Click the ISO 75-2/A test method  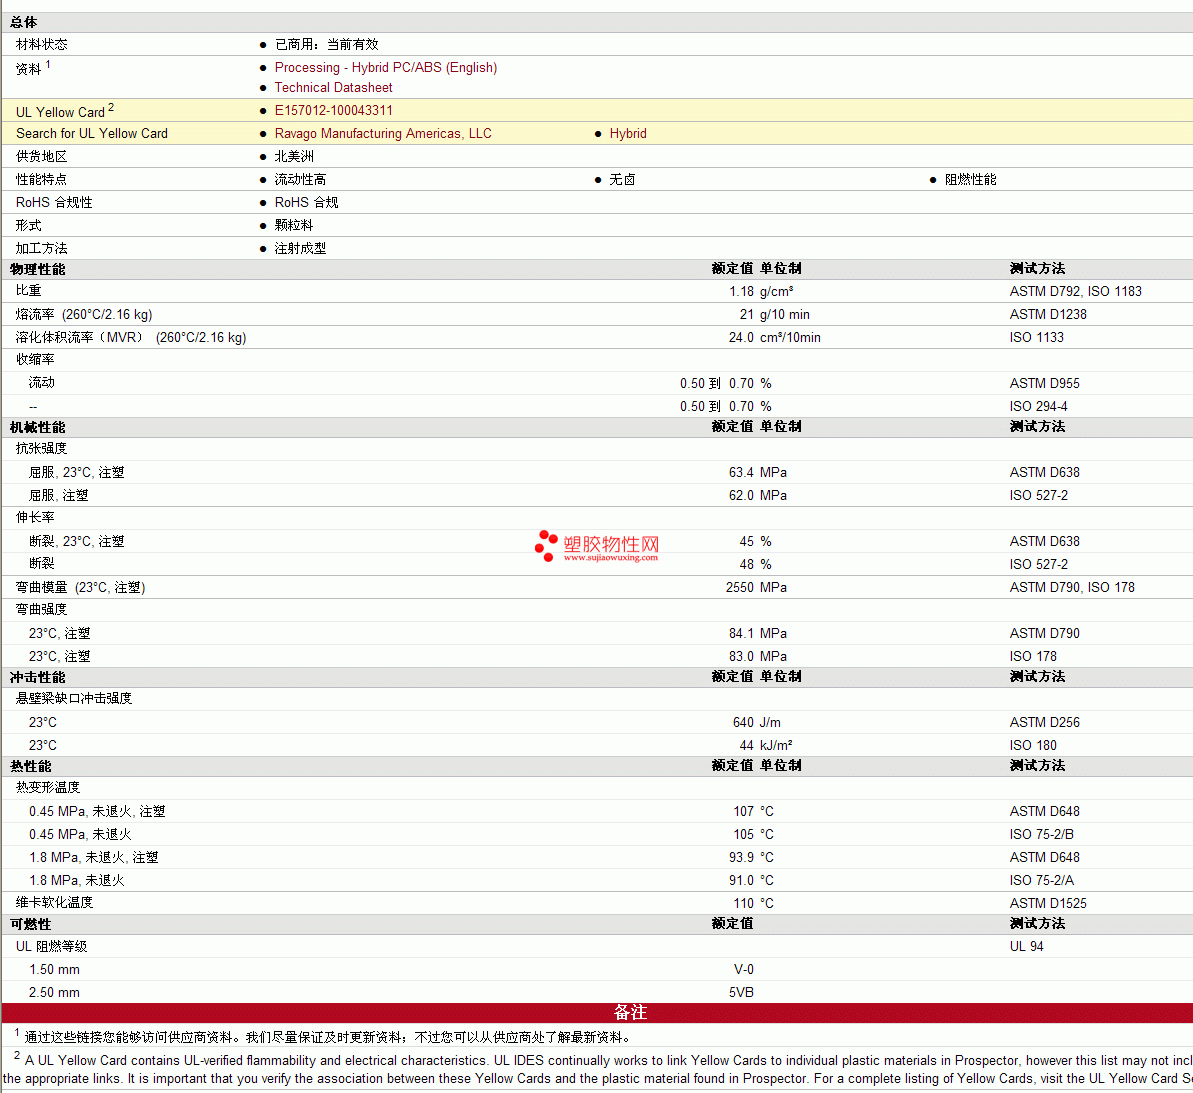tap(1042, 880)
